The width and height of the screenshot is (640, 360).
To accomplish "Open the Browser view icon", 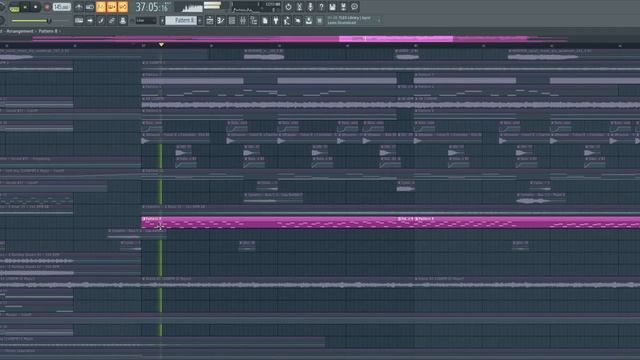I will coord(254,20).
